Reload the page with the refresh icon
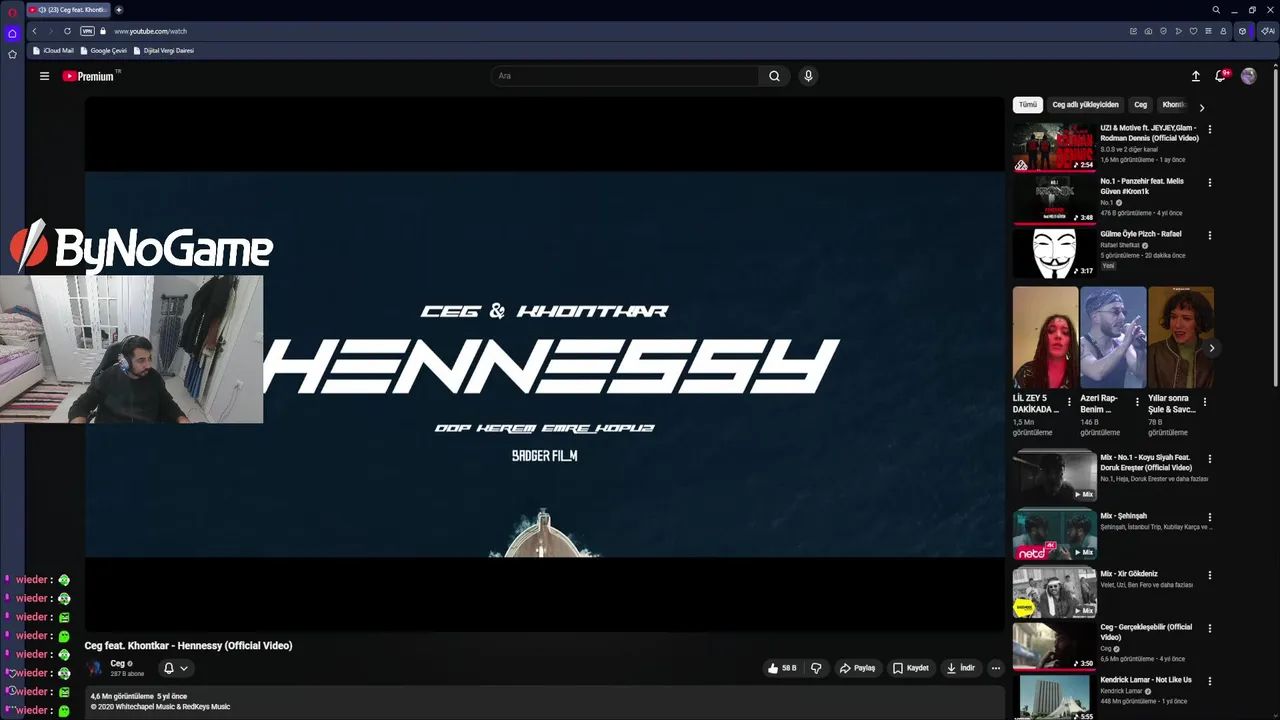This screenshot has width=1280, height=720. 68,31
